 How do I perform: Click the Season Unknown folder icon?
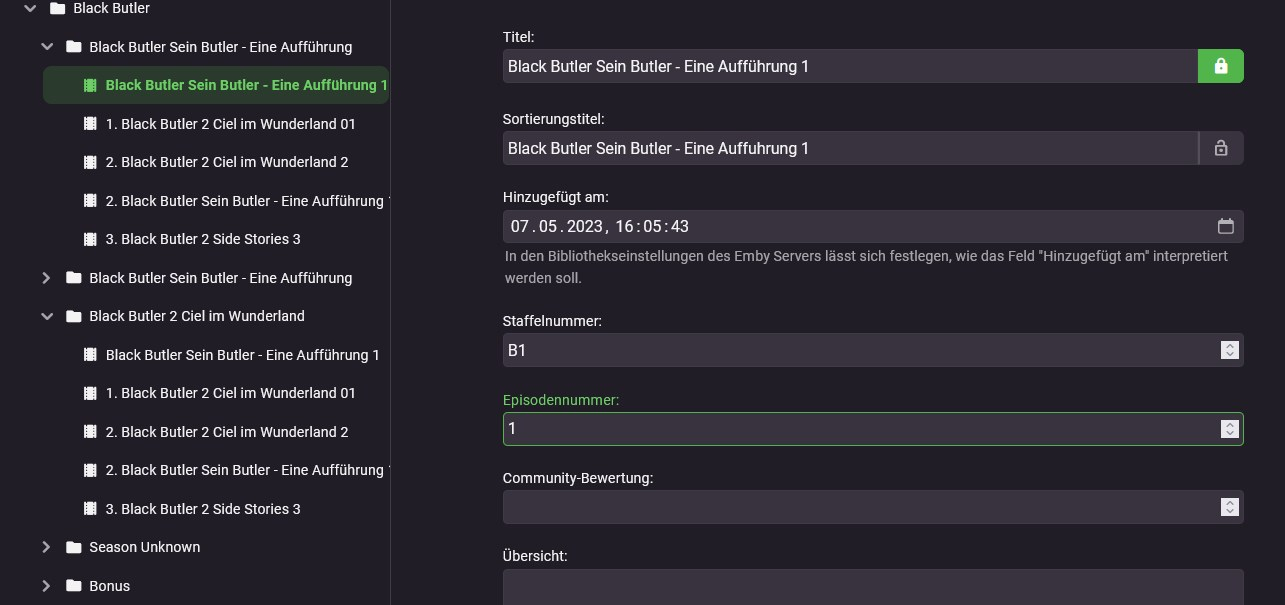pyautogui.click(x=73, y=547)
